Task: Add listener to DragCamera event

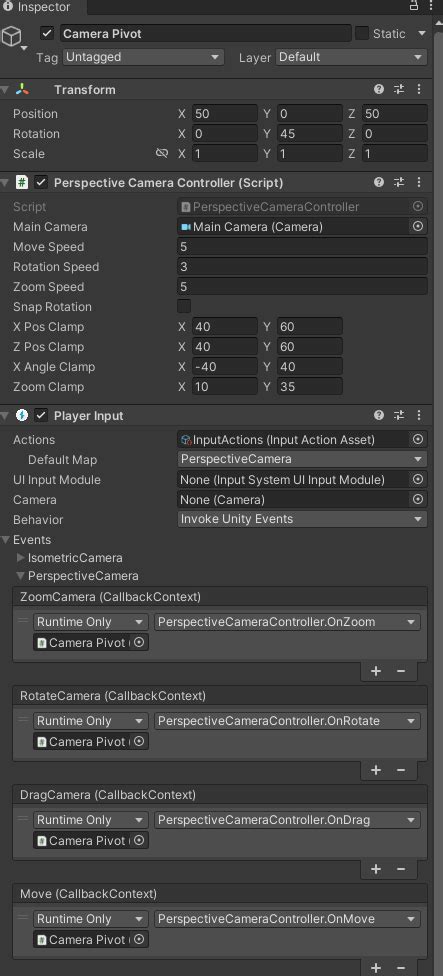Action: (x=376, y=869)
